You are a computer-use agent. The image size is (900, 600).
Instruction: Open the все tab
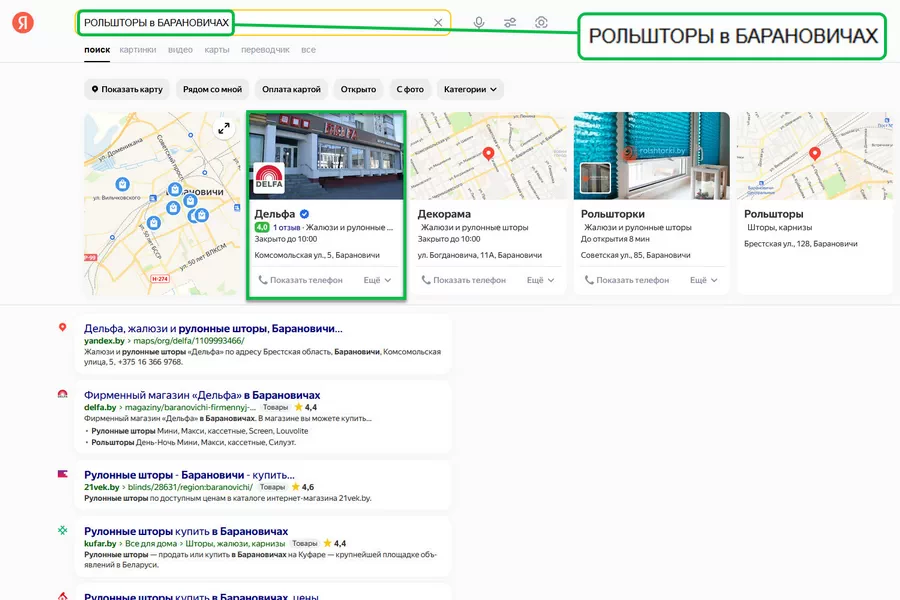pyautogui.click(x=308, y=50)
